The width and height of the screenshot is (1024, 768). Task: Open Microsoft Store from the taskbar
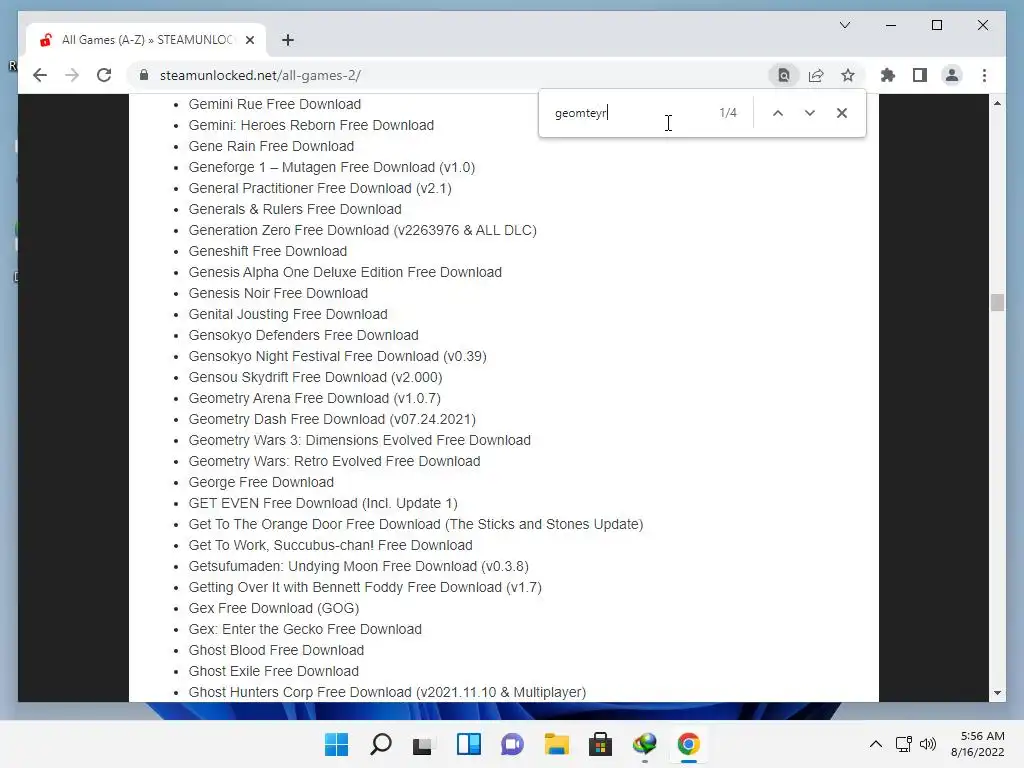600,744
